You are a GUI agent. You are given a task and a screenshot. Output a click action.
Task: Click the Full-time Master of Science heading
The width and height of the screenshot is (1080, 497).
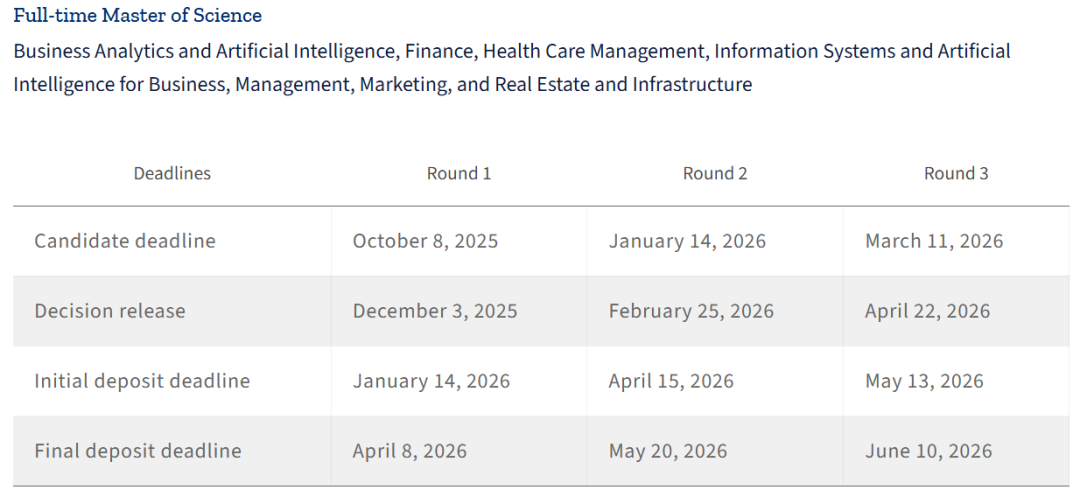click(138, 15)
